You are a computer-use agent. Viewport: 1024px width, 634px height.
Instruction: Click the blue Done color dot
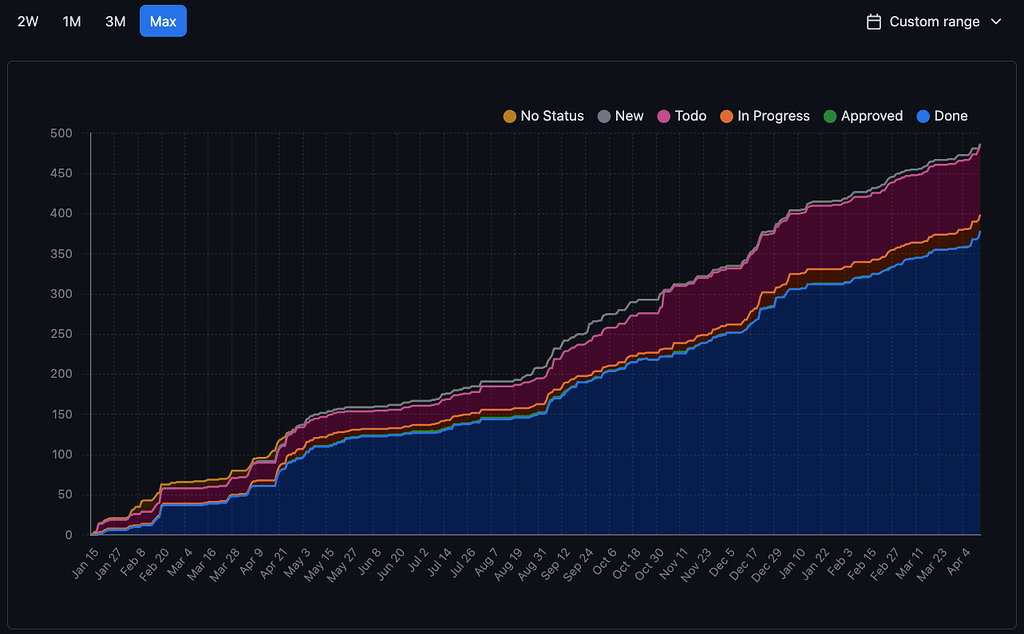click(924, 116)
